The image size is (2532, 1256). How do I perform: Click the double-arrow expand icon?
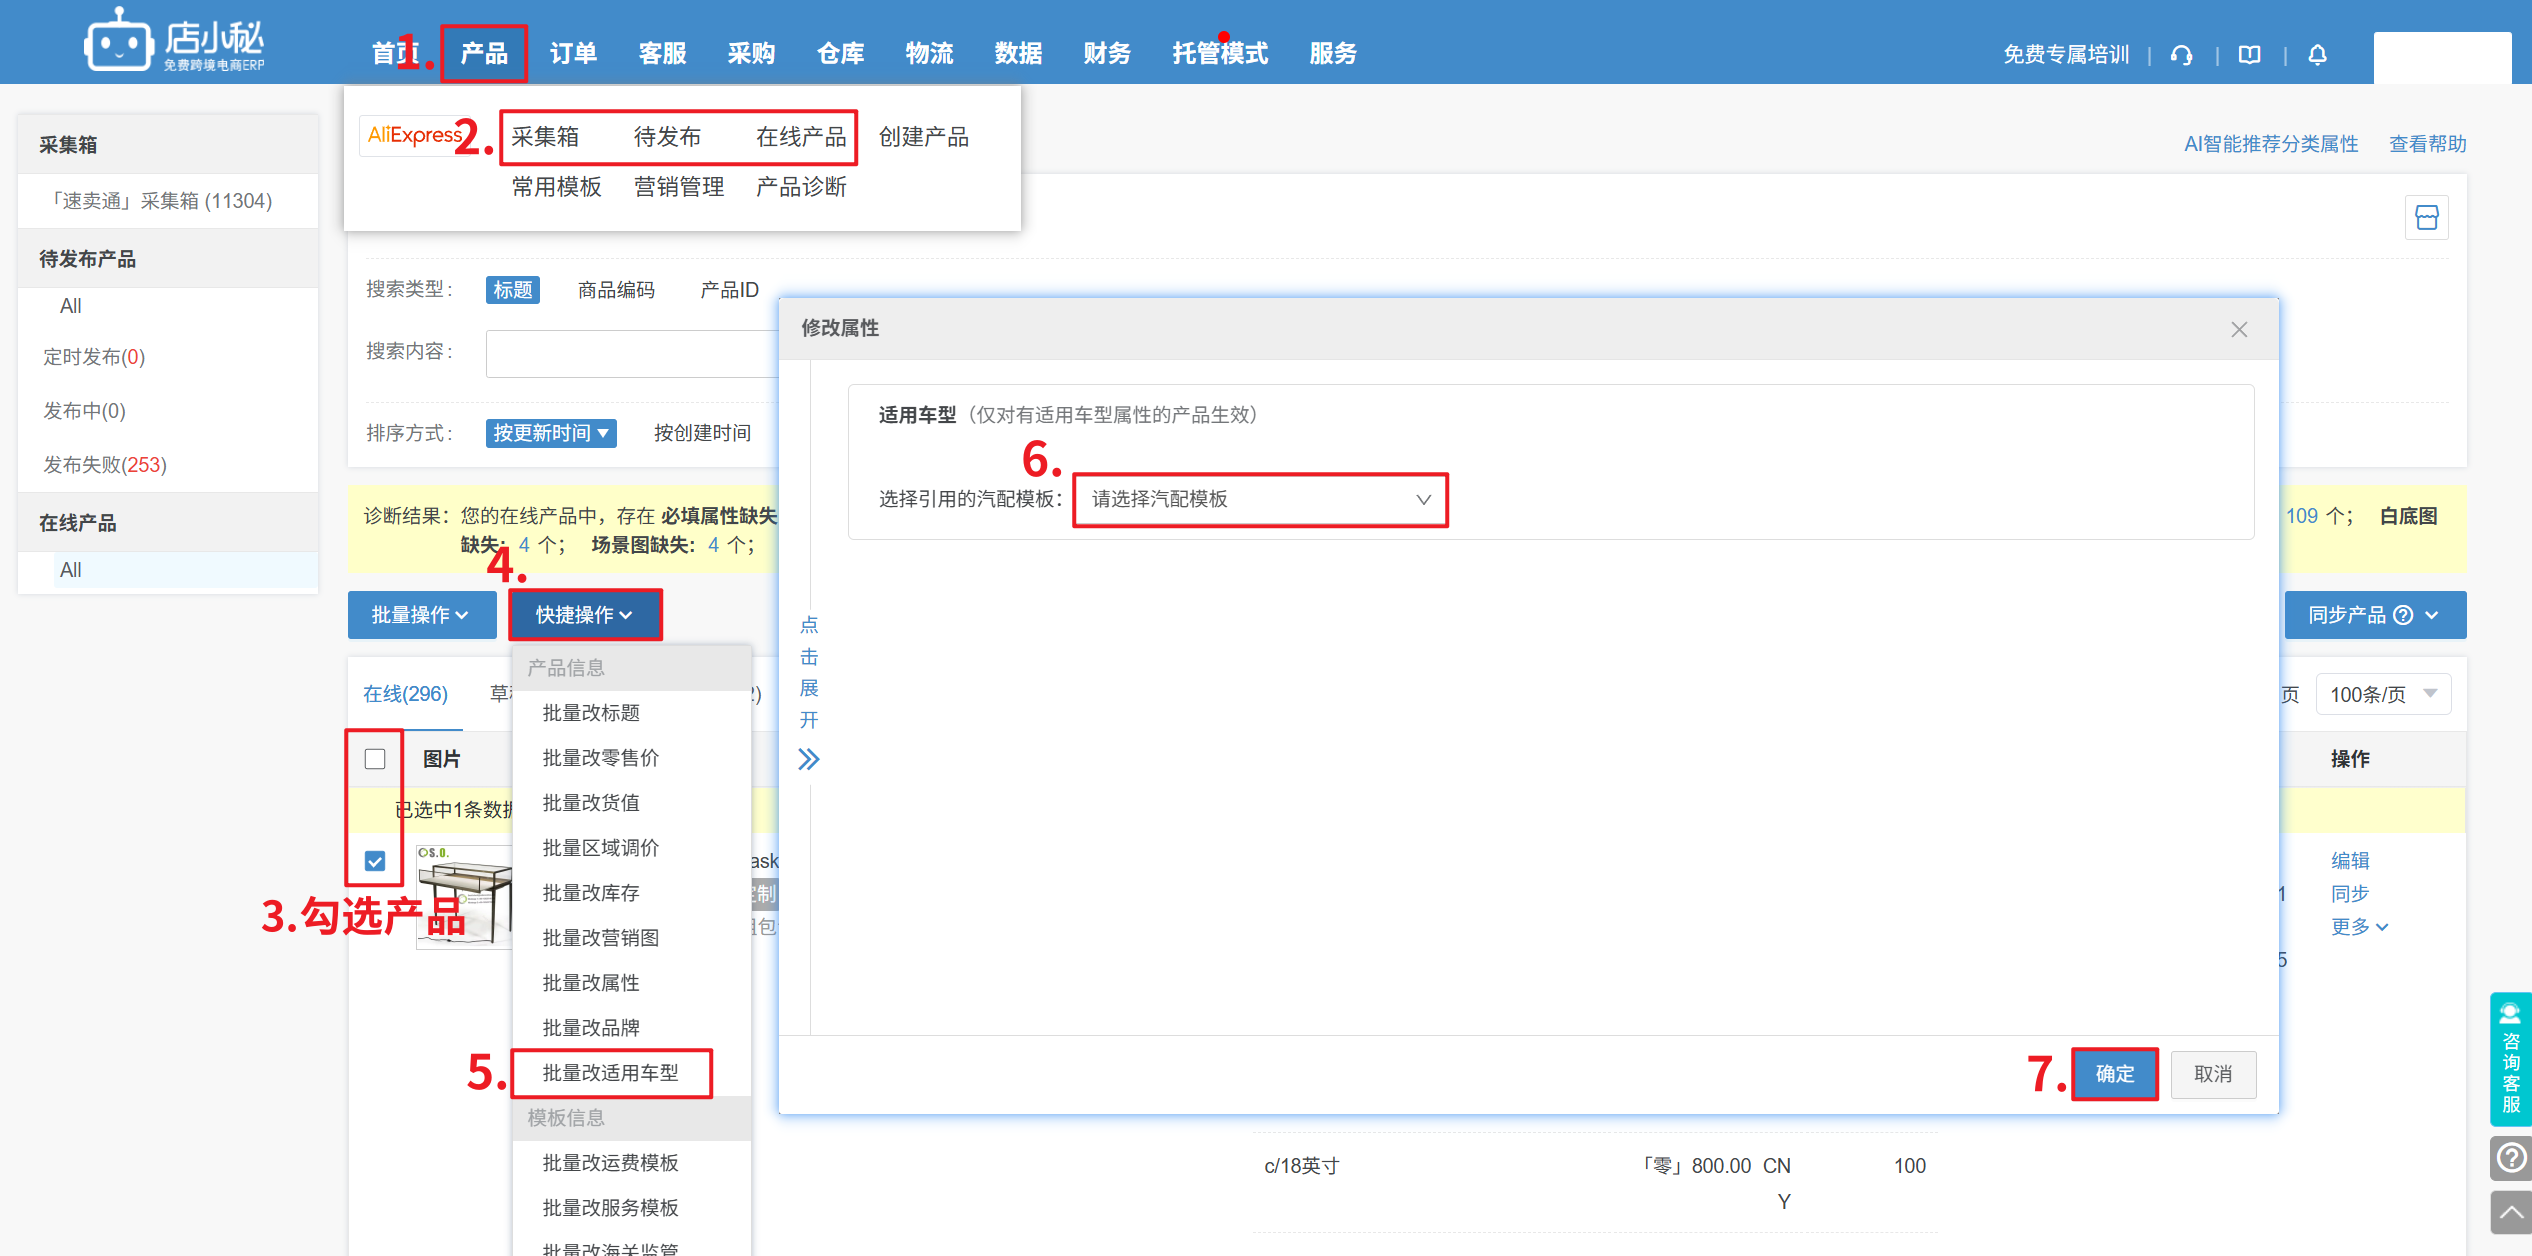click(x=808, y=760)
